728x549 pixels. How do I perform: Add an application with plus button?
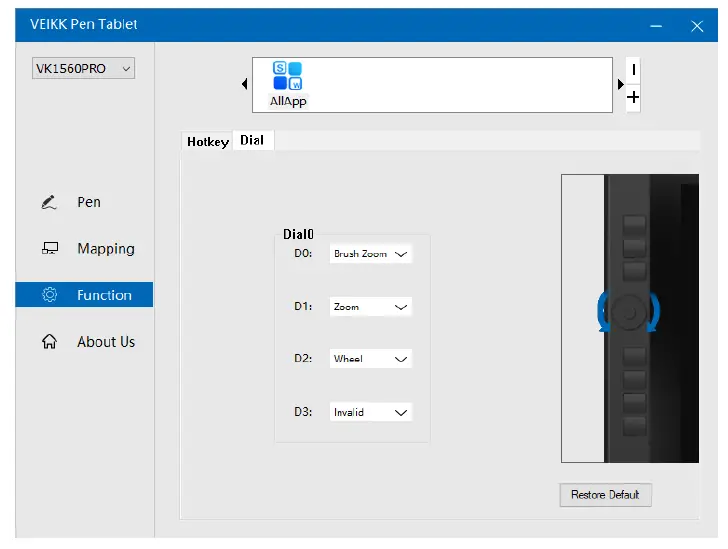pyautogui.click(x=633, y=98)
